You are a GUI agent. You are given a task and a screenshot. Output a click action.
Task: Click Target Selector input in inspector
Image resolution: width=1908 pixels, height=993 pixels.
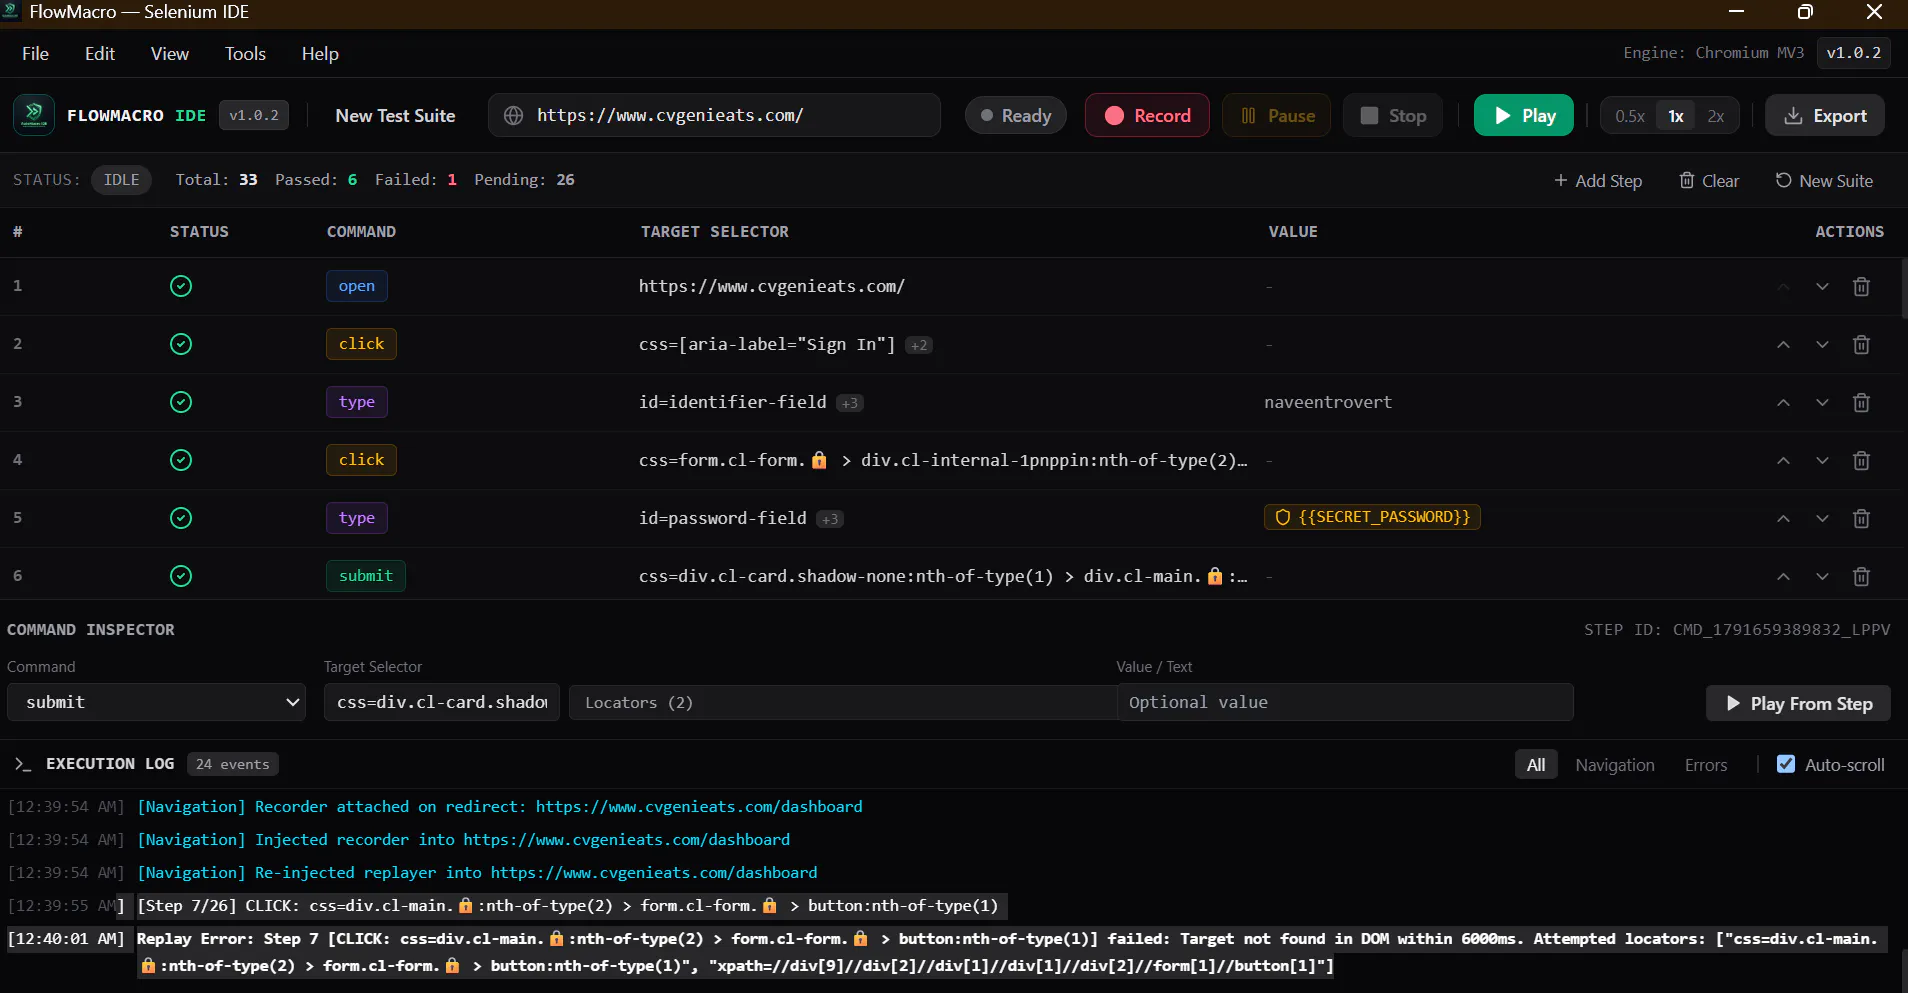click(441, 702)
